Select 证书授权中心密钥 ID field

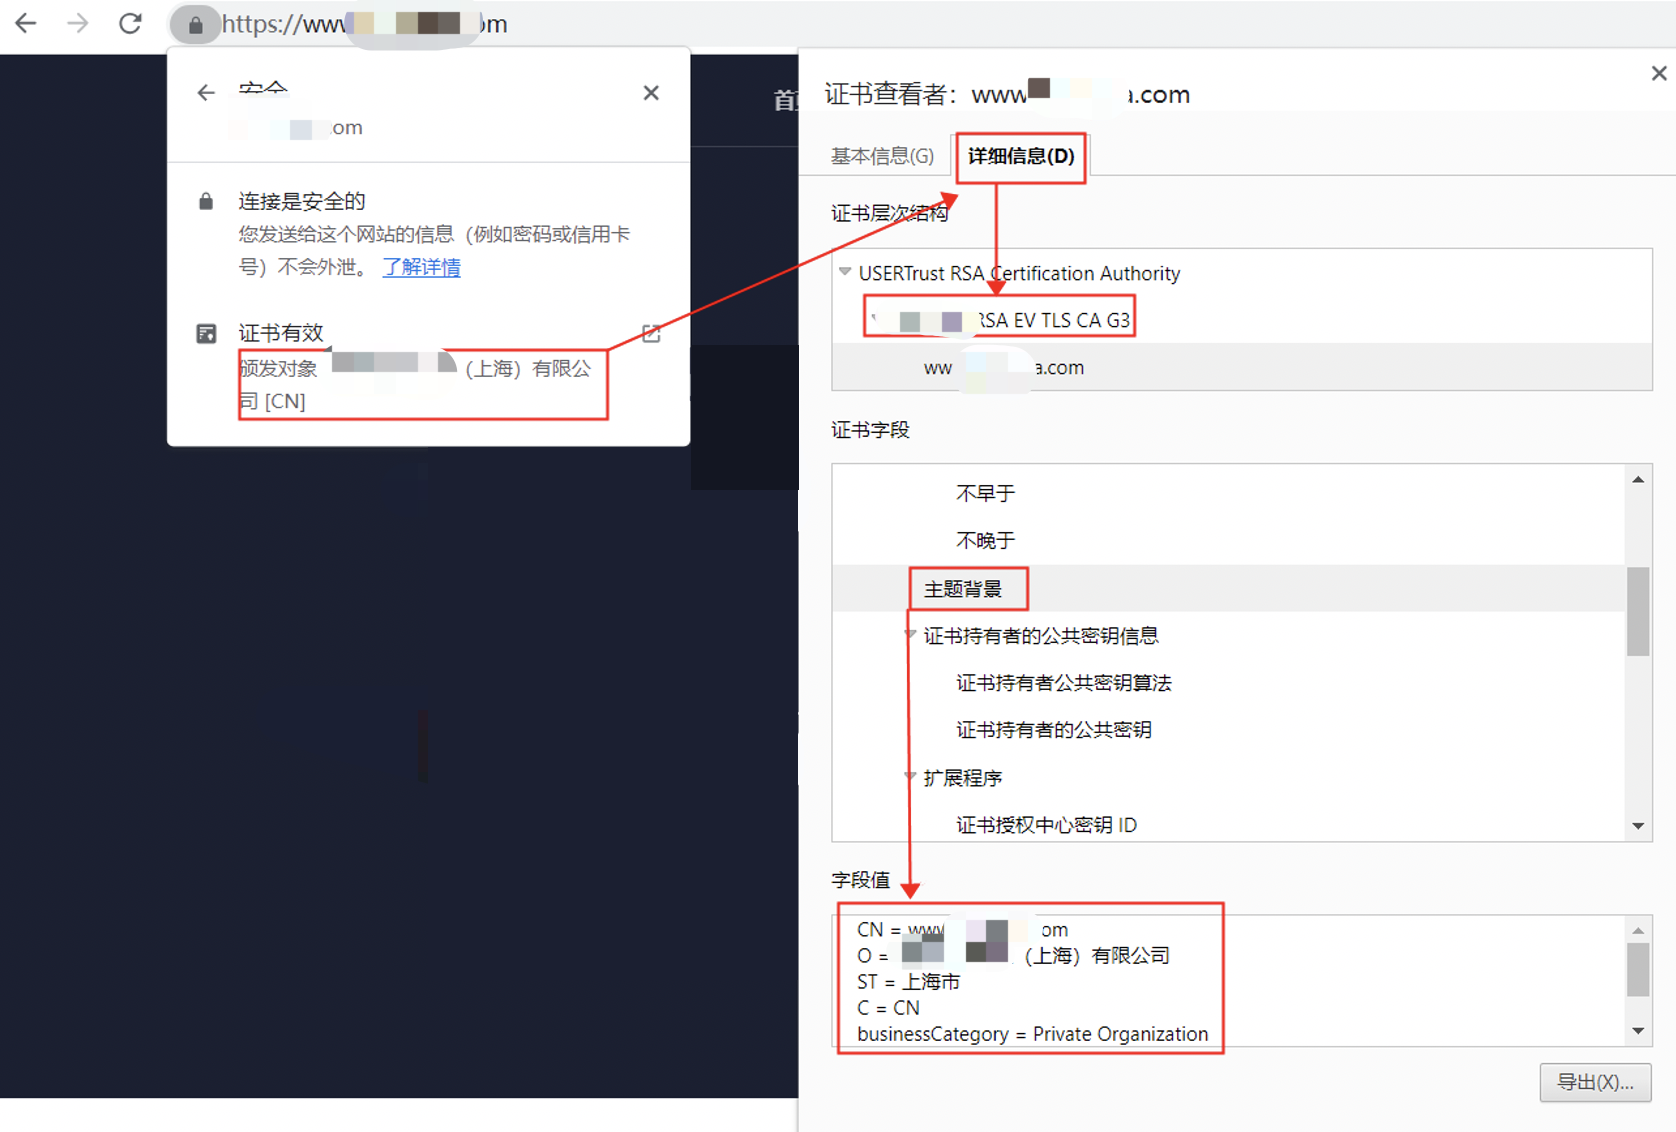click(1046, 825)
